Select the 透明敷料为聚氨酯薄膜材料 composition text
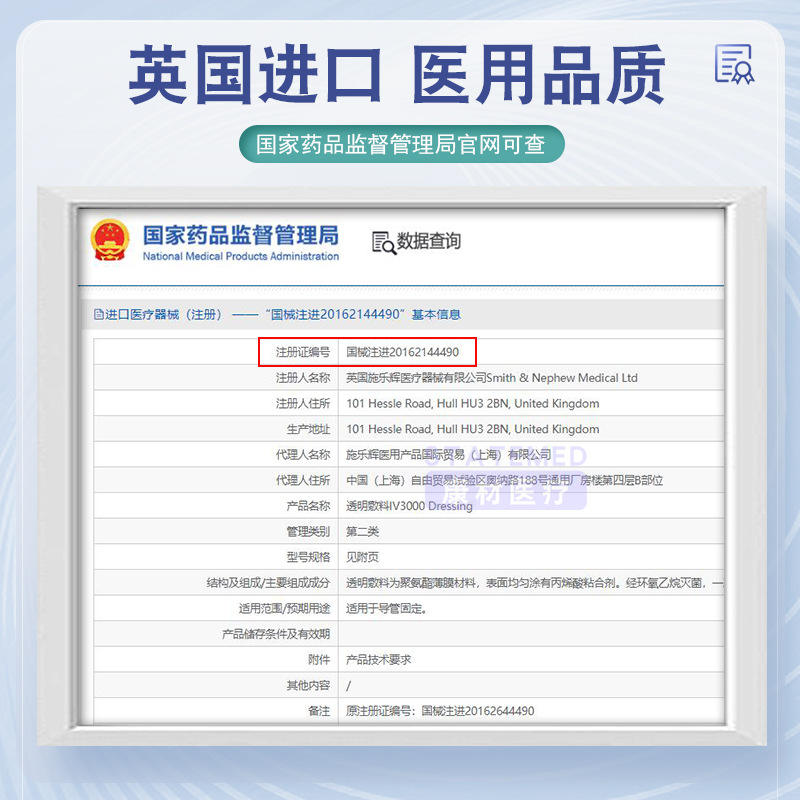 [534, 583]
